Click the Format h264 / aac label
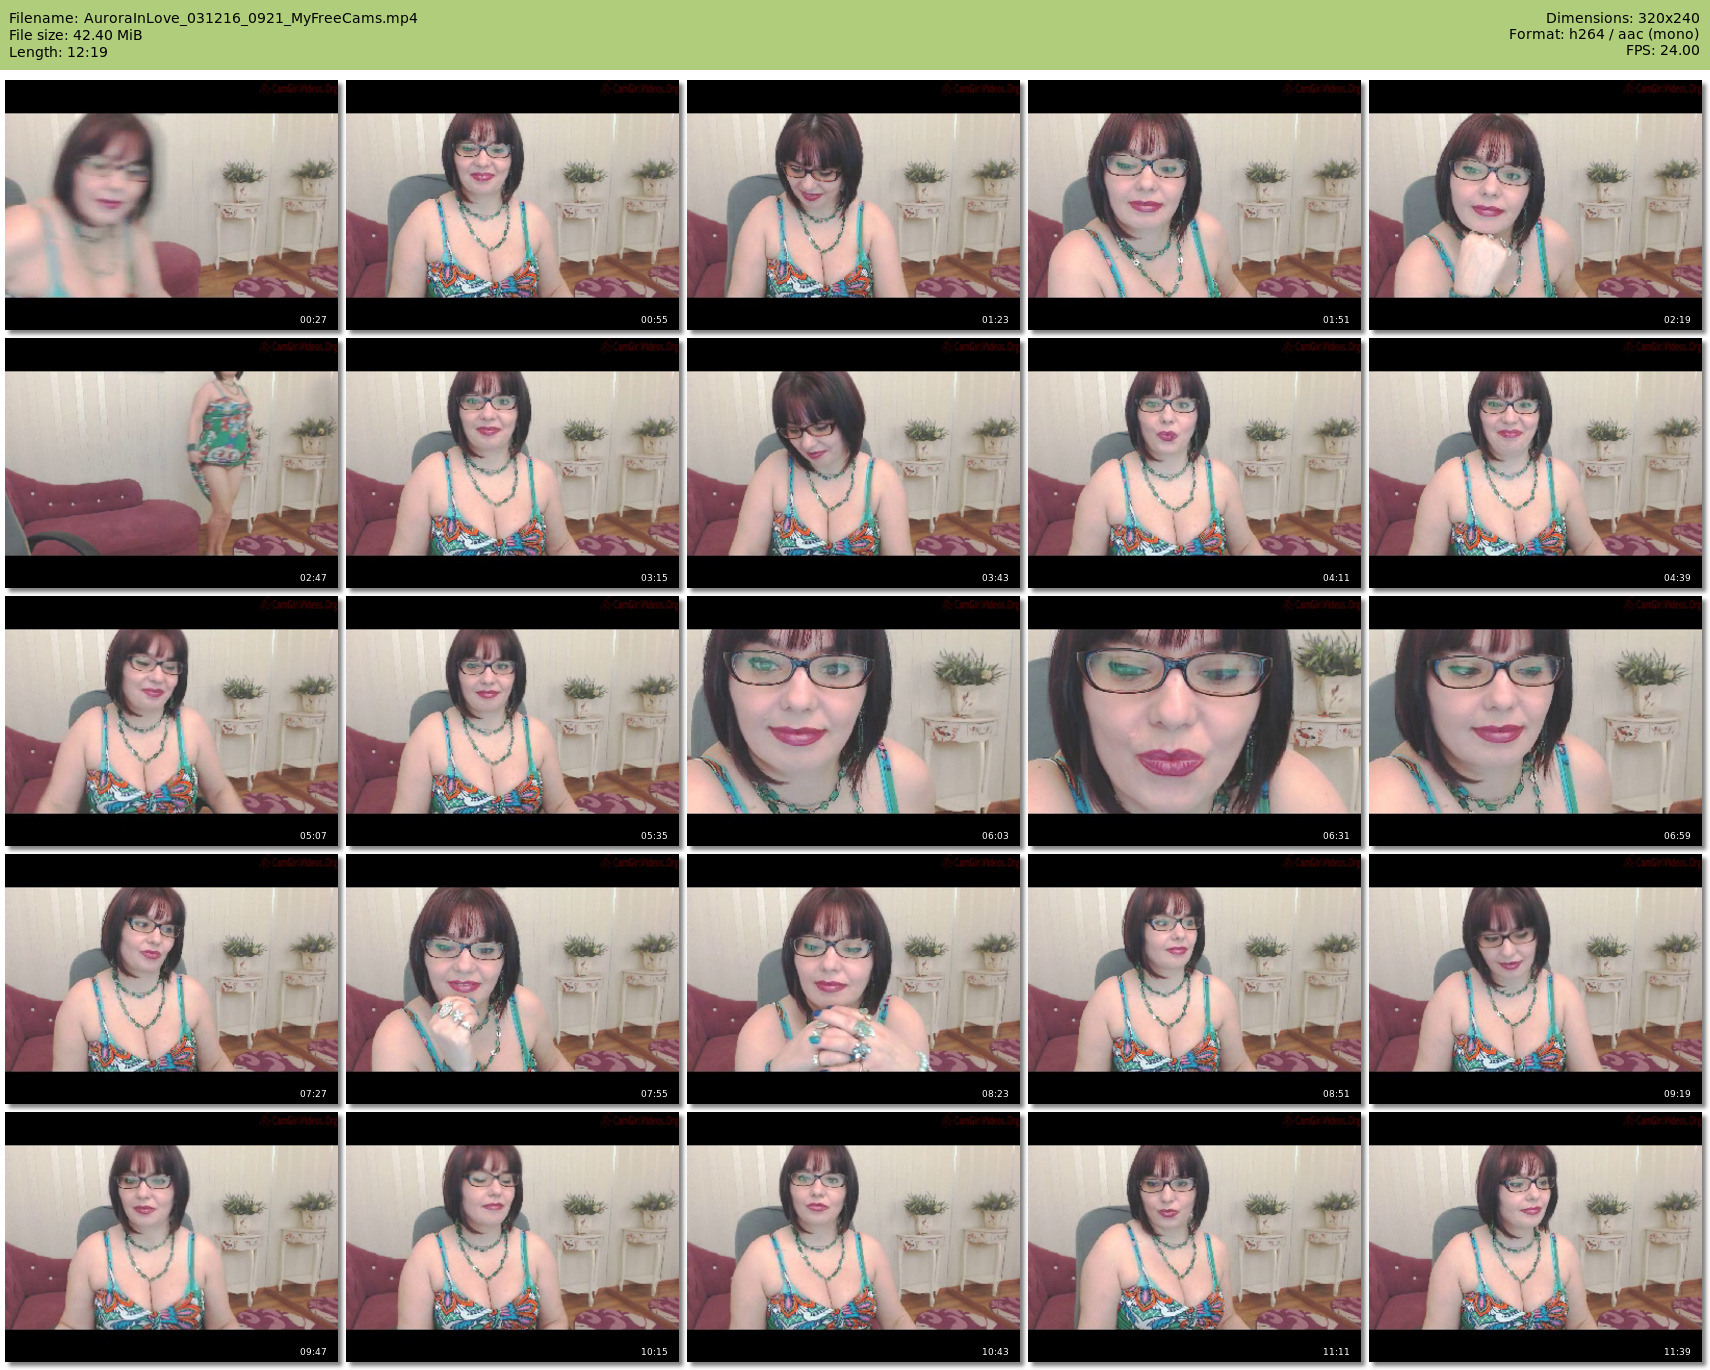The width and height of the screenshot is (1710, 1370). tap(1604, 34)
